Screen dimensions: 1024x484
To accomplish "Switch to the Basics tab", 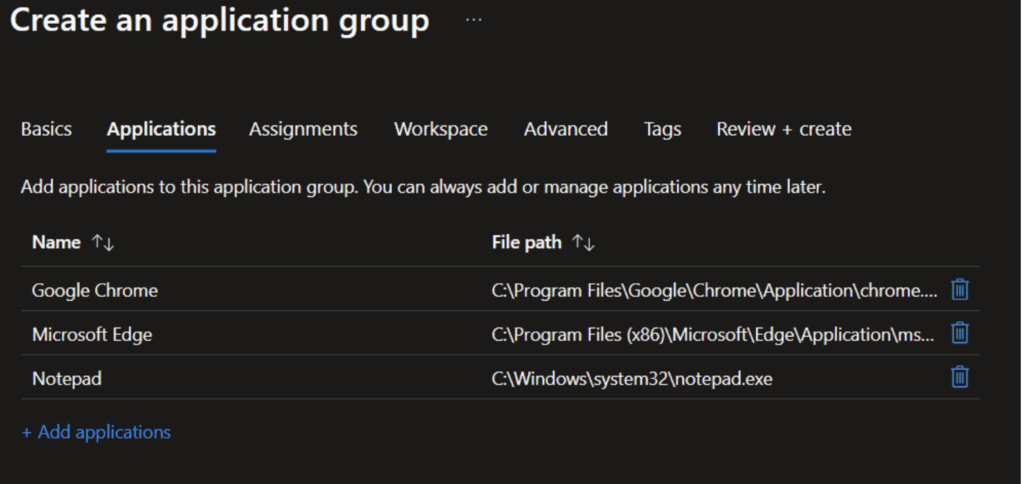I will (x=46, y=129).
